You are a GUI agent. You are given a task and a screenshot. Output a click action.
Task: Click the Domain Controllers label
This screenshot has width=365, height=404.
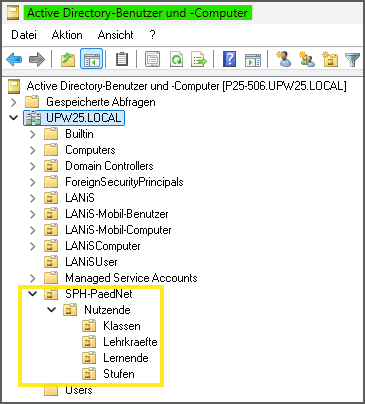109,166
